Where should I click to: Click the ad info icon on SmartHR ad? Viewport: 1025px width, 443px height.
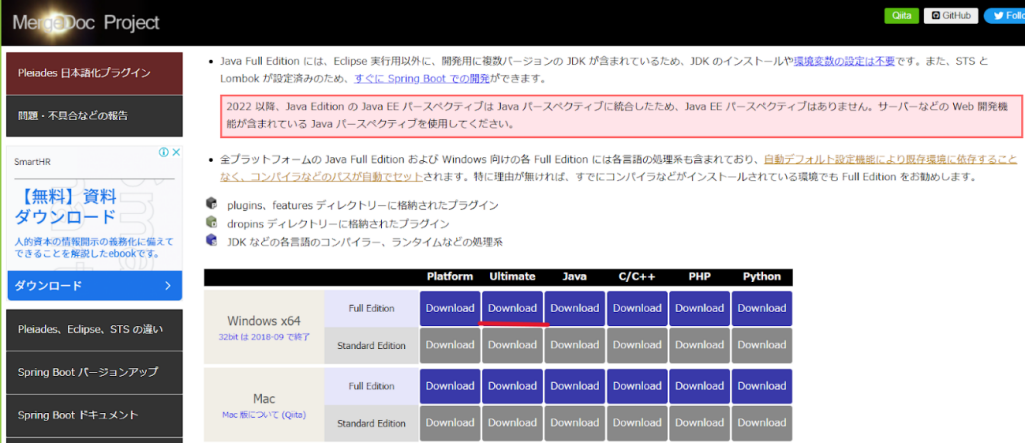pyautogui.click(x=163, y=152)
